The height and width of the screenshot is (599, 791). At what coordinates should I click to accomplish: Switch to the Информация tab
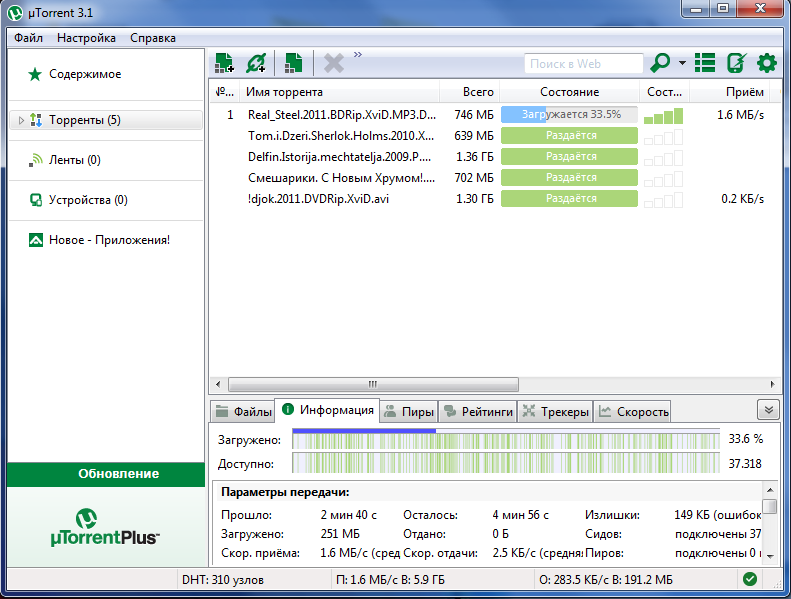tap(327, 409)
